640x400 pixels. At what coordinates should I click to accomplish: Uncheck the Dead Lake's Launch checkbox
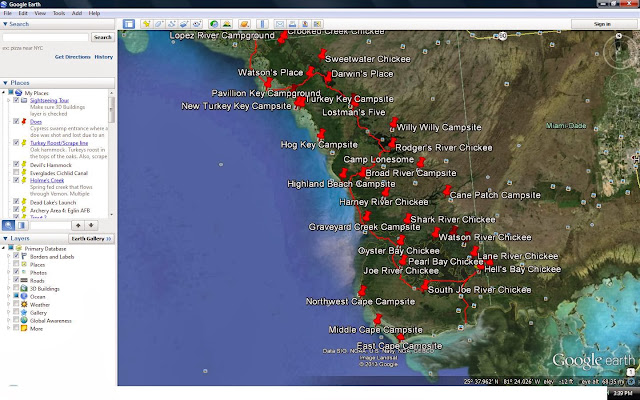(x=16, y=202)
